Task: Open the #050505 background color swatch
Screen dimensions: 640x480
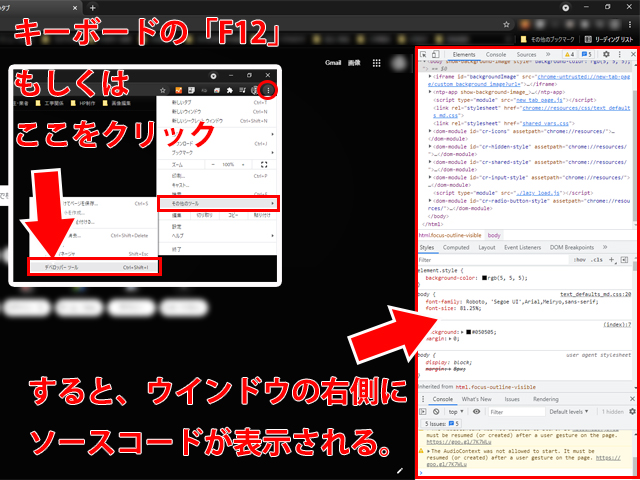Action: click(469, 332)
